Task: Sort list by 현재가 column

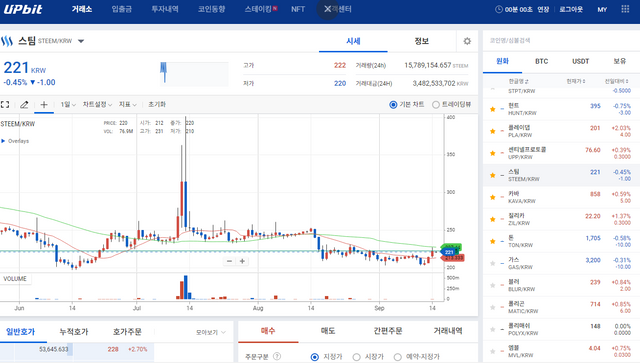Action: click(576, 81)
